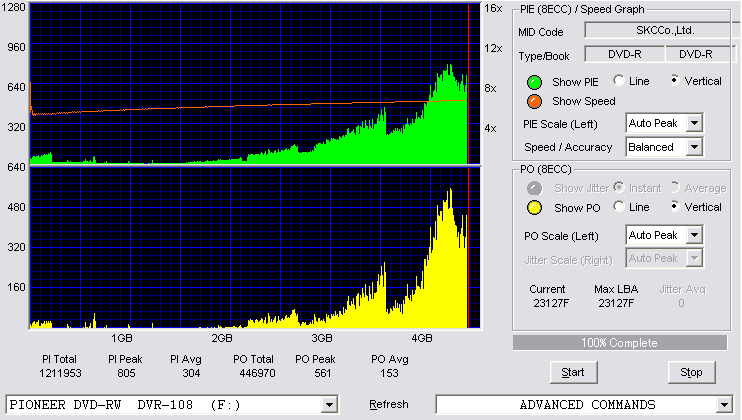This screenshot has width=742, height=420.
Task: Click the PI Total value 1211953
Action: pos(60,373)
